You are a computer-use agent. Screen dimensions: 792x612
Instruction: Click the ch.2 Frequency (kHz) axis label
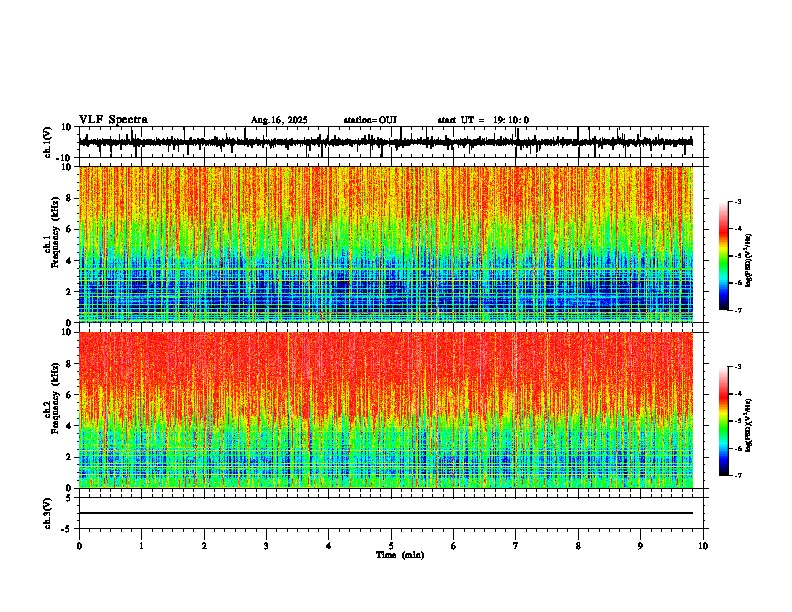52,398
